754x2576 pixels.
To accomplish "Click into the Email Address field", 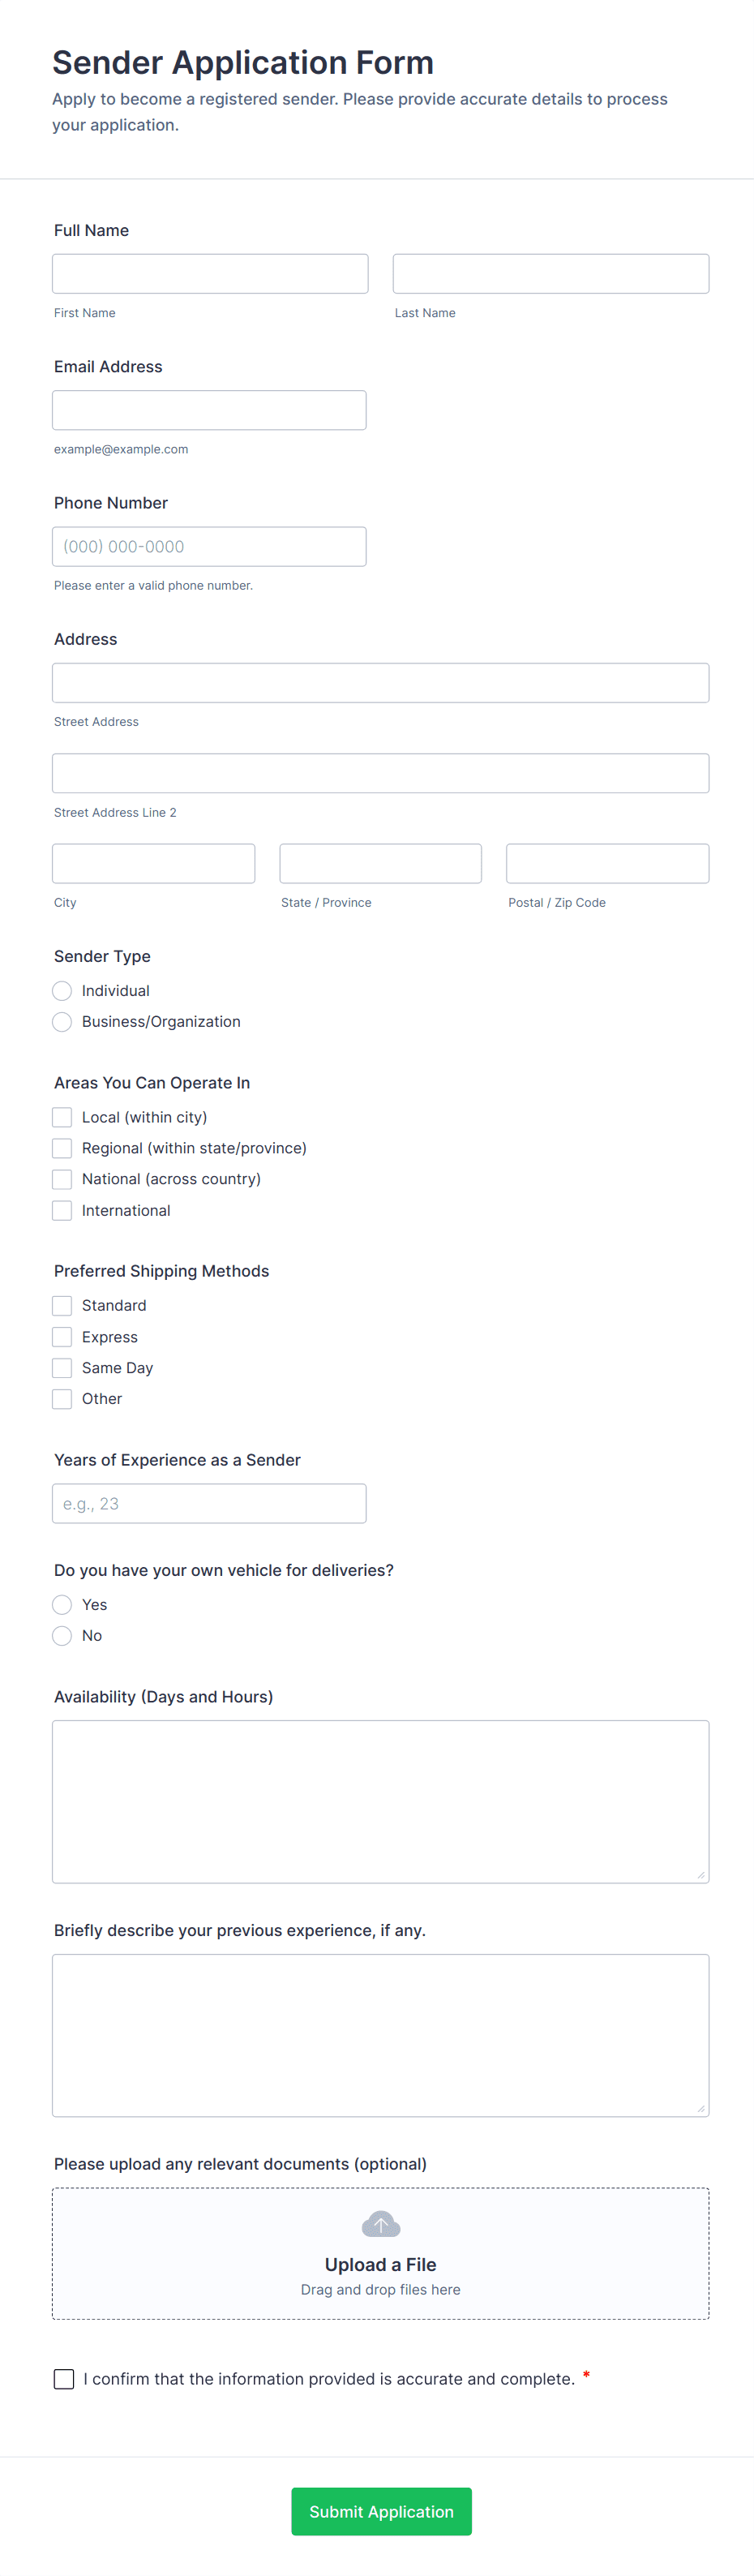I will 209,410.
